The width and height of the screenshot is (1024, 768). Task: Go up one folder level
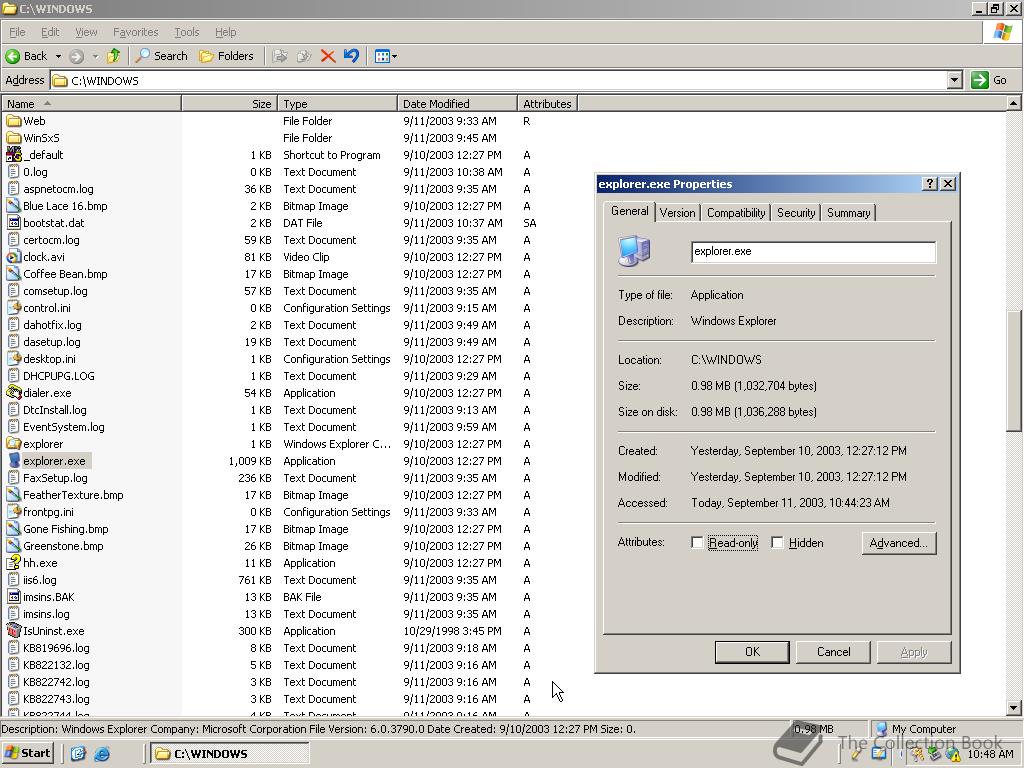click(114, 56)
